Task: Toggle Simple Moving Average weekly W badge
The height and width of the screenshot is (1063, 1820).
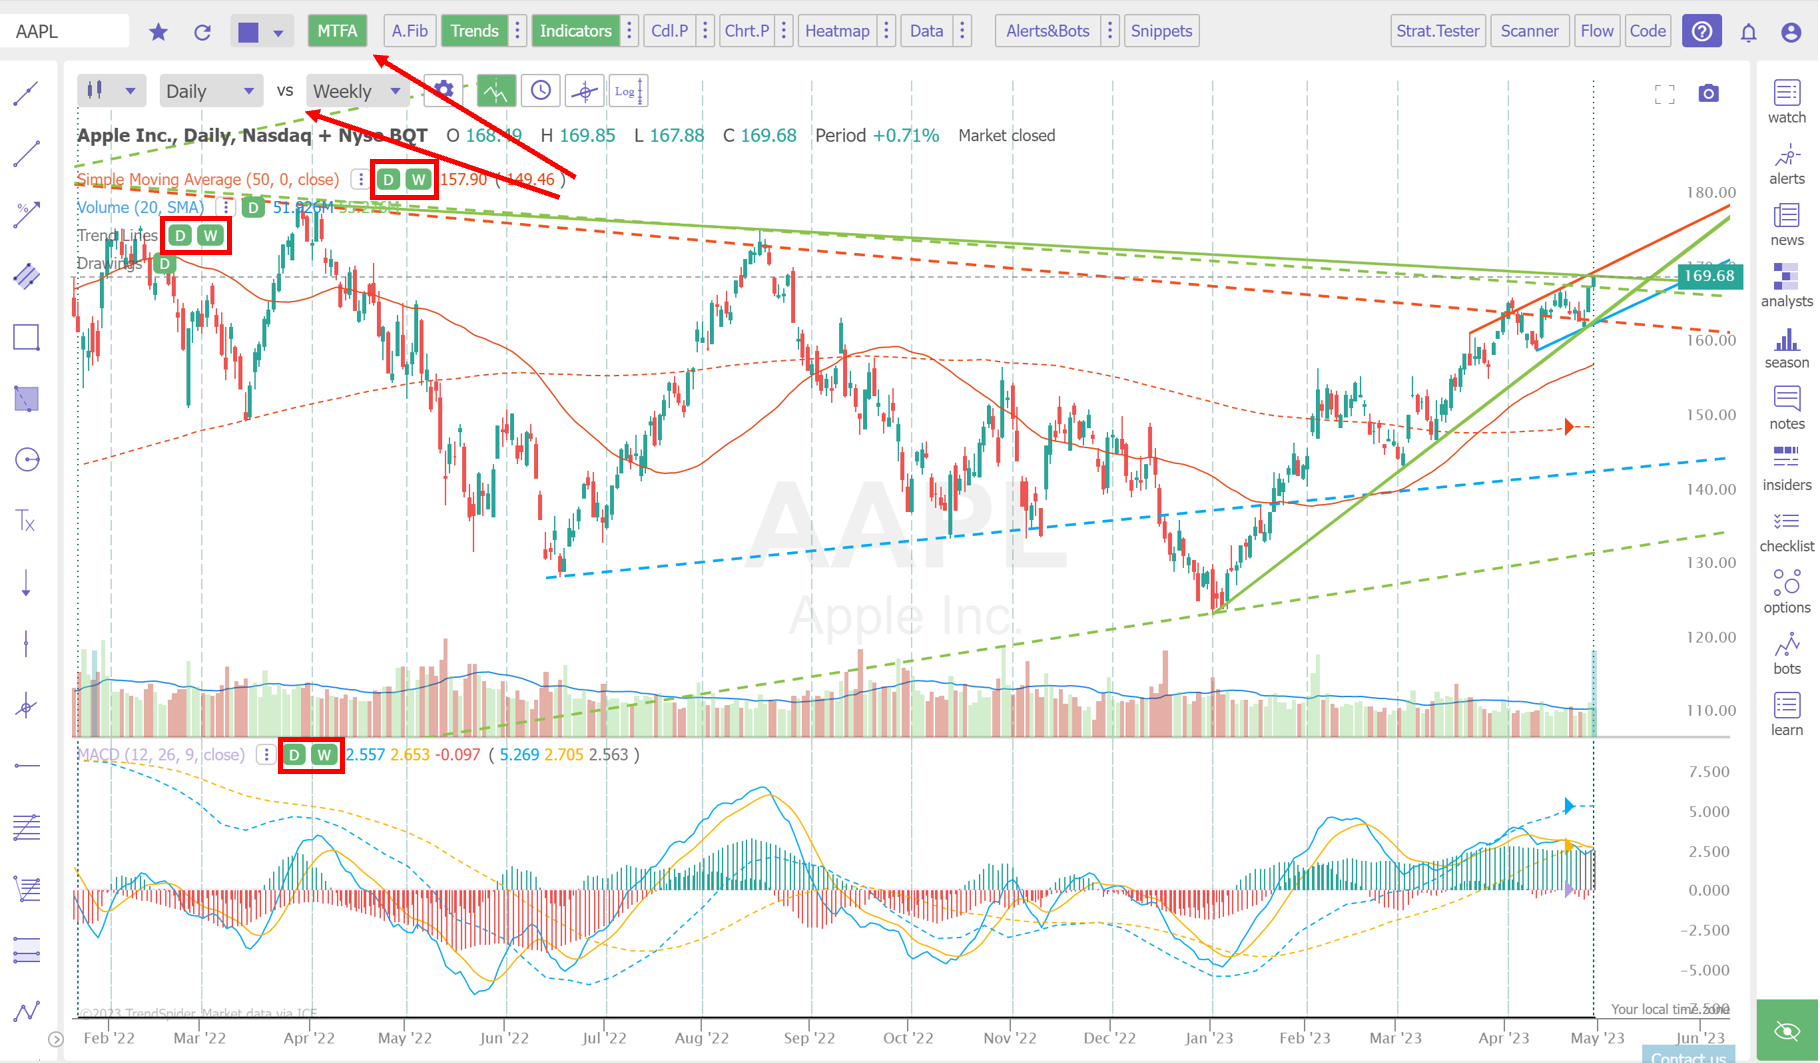Action: [419, 180]
